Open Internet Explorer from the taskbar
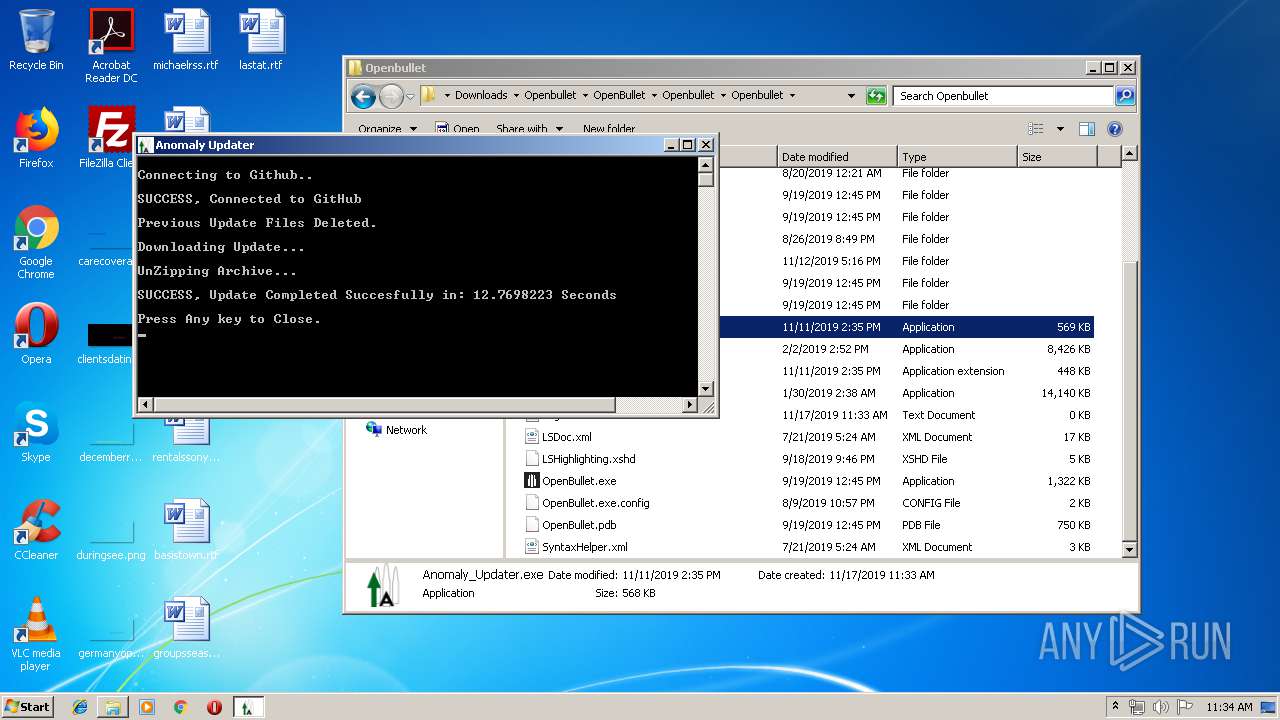This screenshot has width=1280, height=720. [x=80, y=707]
